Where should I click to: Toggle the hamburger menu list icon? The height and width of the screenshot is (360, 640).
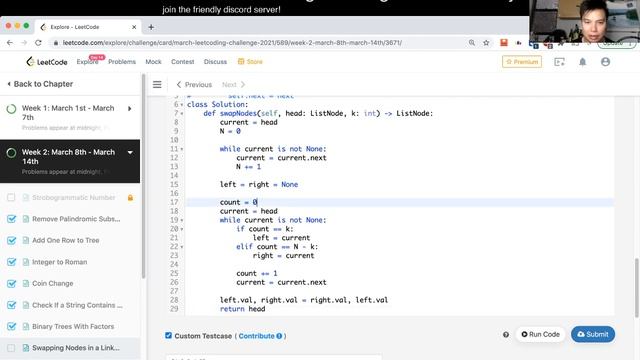[x=157, y=84]
